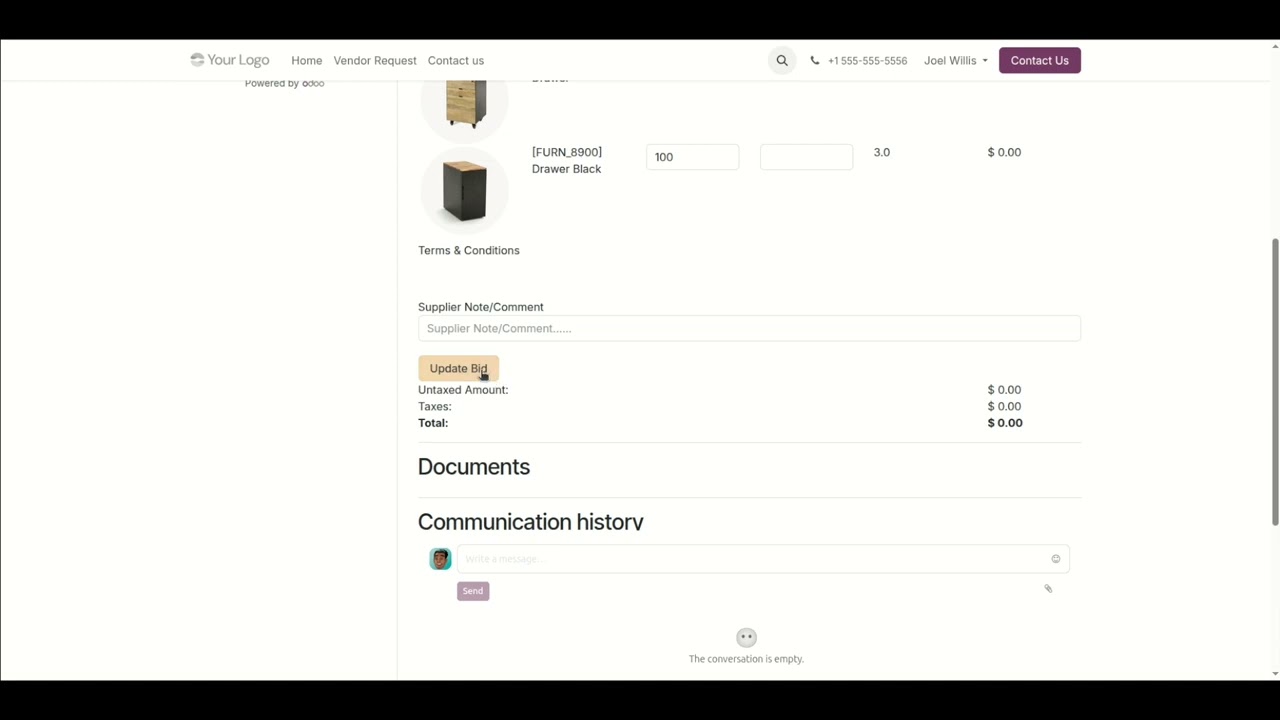Click the Terms & Conditions label
The width and height of the screenshot is (1280, 720).
469,250
